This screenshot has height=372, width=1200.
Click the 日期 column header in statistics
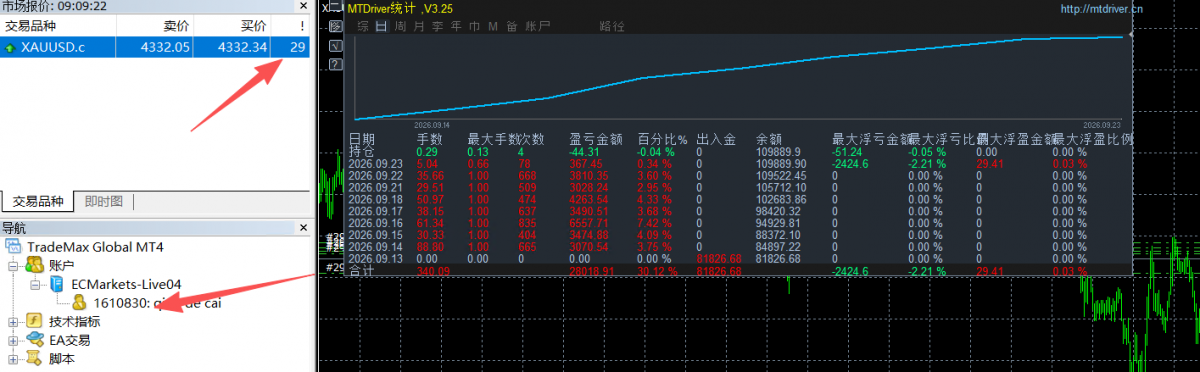362,139
